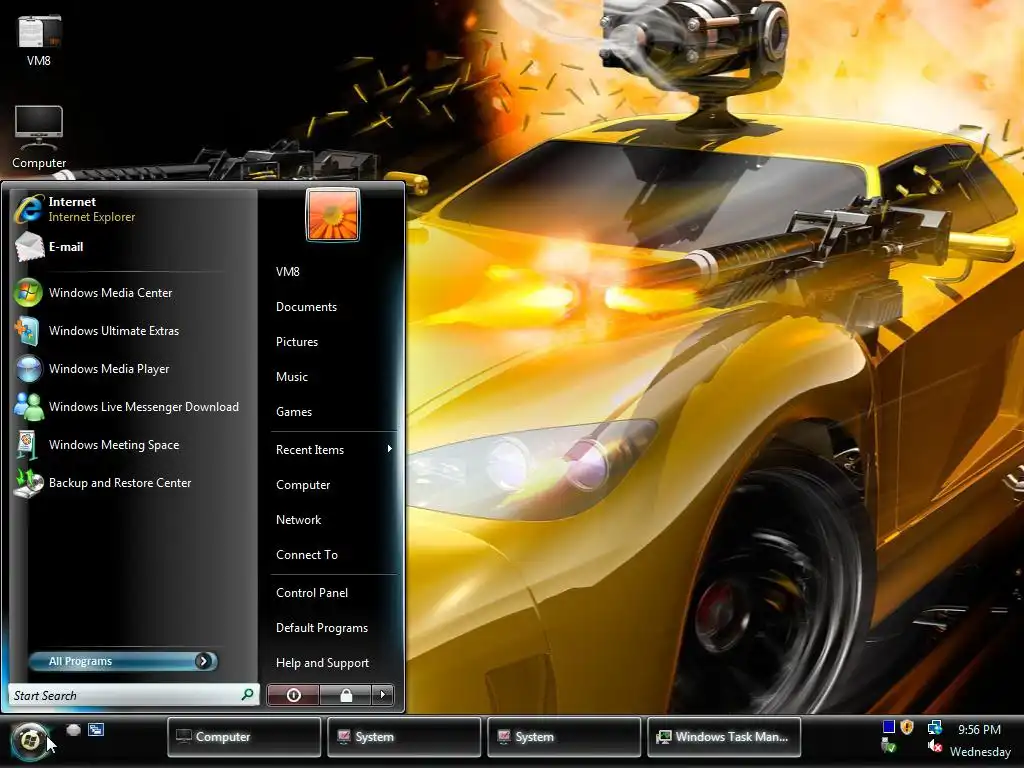This screenshot has height=768, width=1024.
Task: Open VM8 user folder link
Action: point(287,272)
